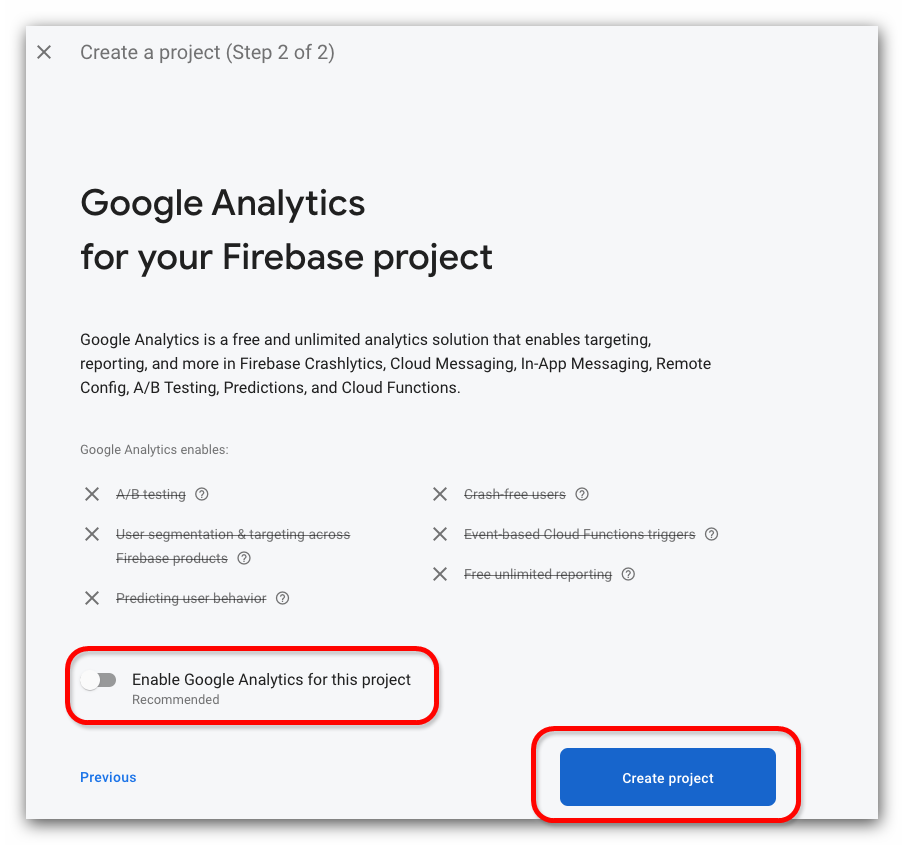Click X mark beside User segmentation & targeting
The width and height of the screenshot is (904, 845).
pos(92,534)
